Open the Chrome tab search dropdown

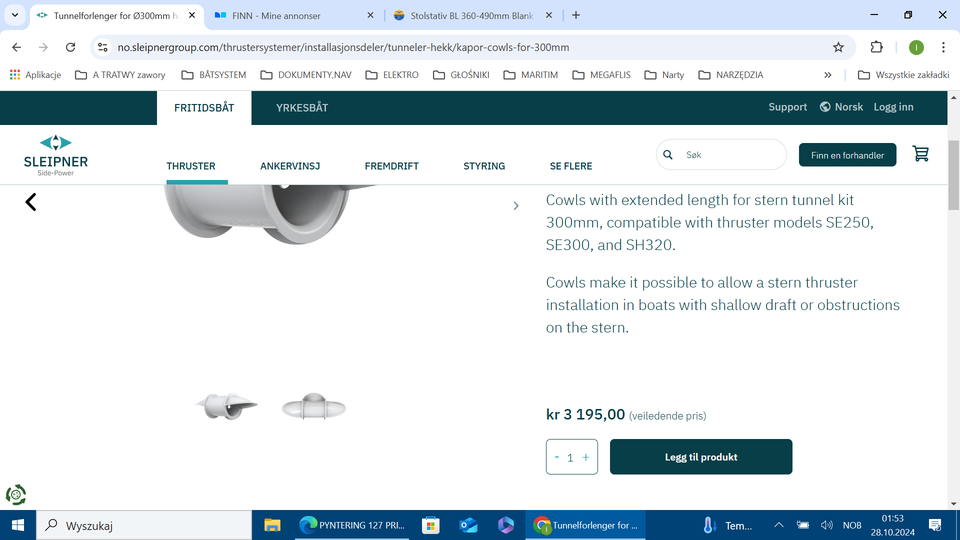[15, 15]
